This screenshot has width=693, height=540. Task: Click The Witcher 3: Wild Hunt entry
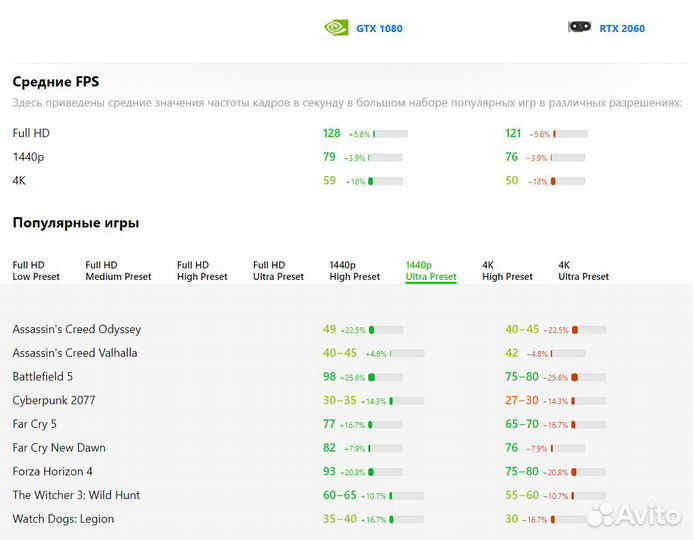[76, 495]
